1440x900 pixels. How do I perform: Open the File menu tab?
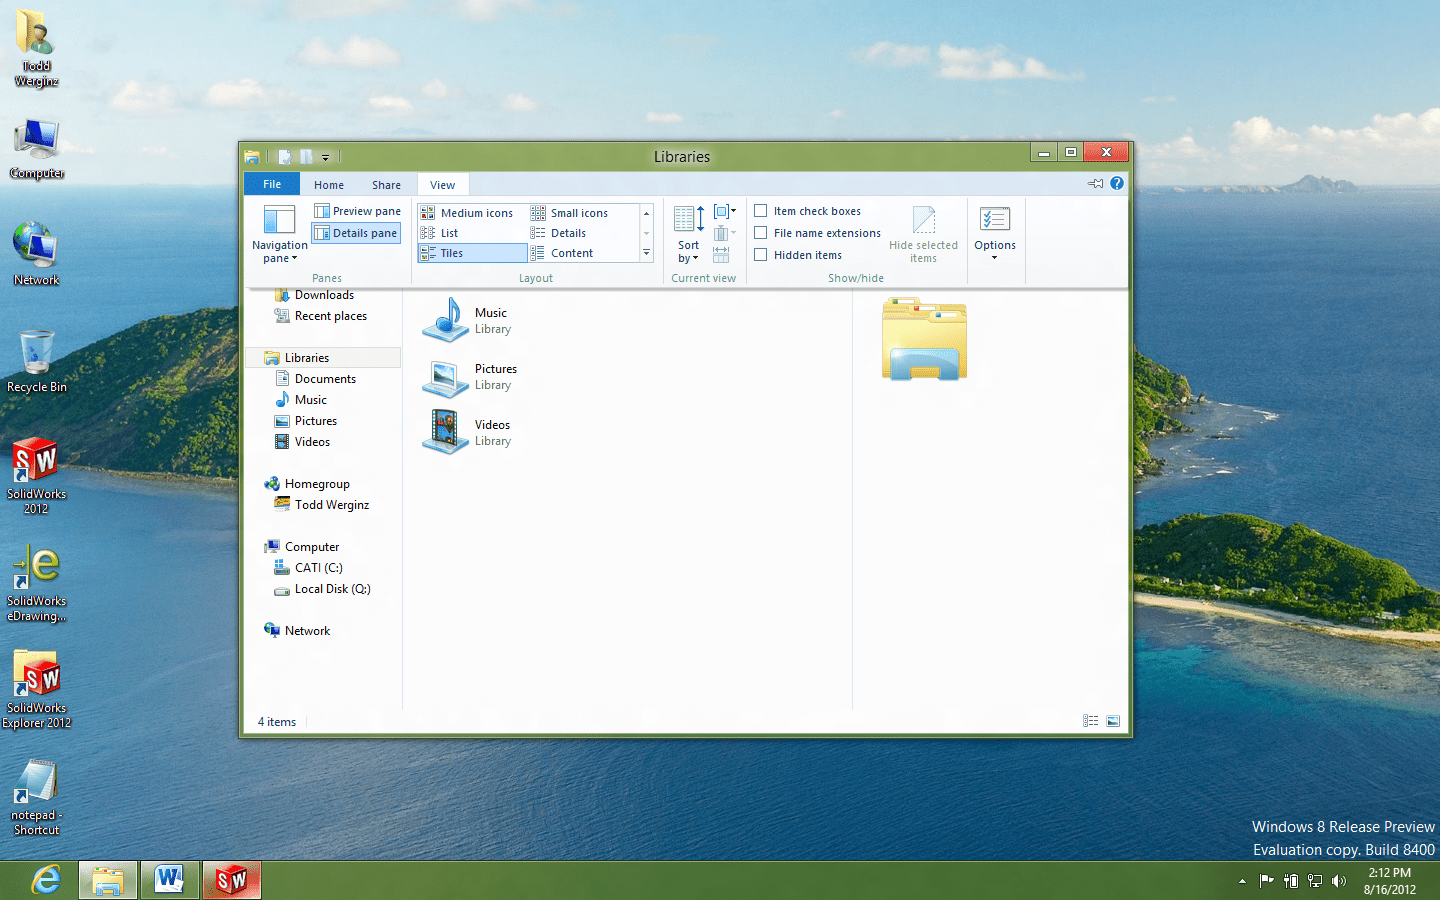click(x=272, y=184)
